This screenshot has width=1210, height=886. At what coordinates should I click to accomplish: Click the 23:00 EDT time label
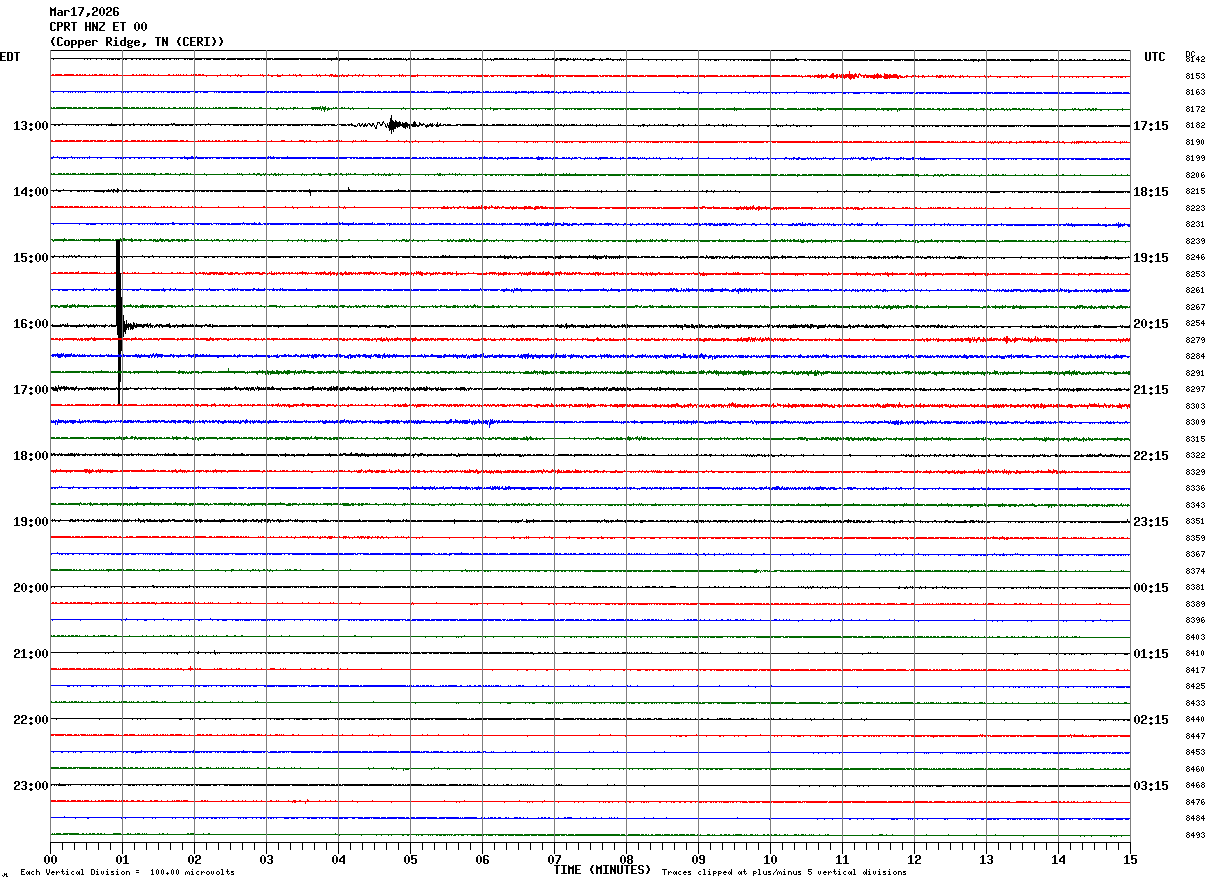click(x=30, y=786)
